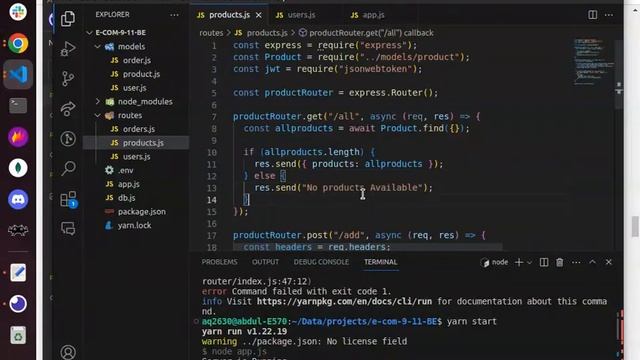
Task: Open Extensions view with update badge
Action: click(x=68, y=199)
